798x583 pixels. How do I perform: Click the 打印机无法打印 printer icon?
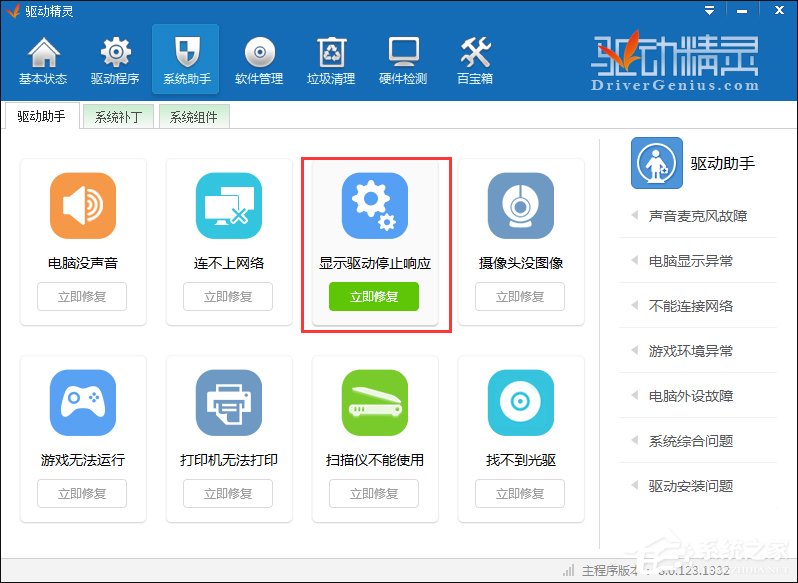point(229,403)
